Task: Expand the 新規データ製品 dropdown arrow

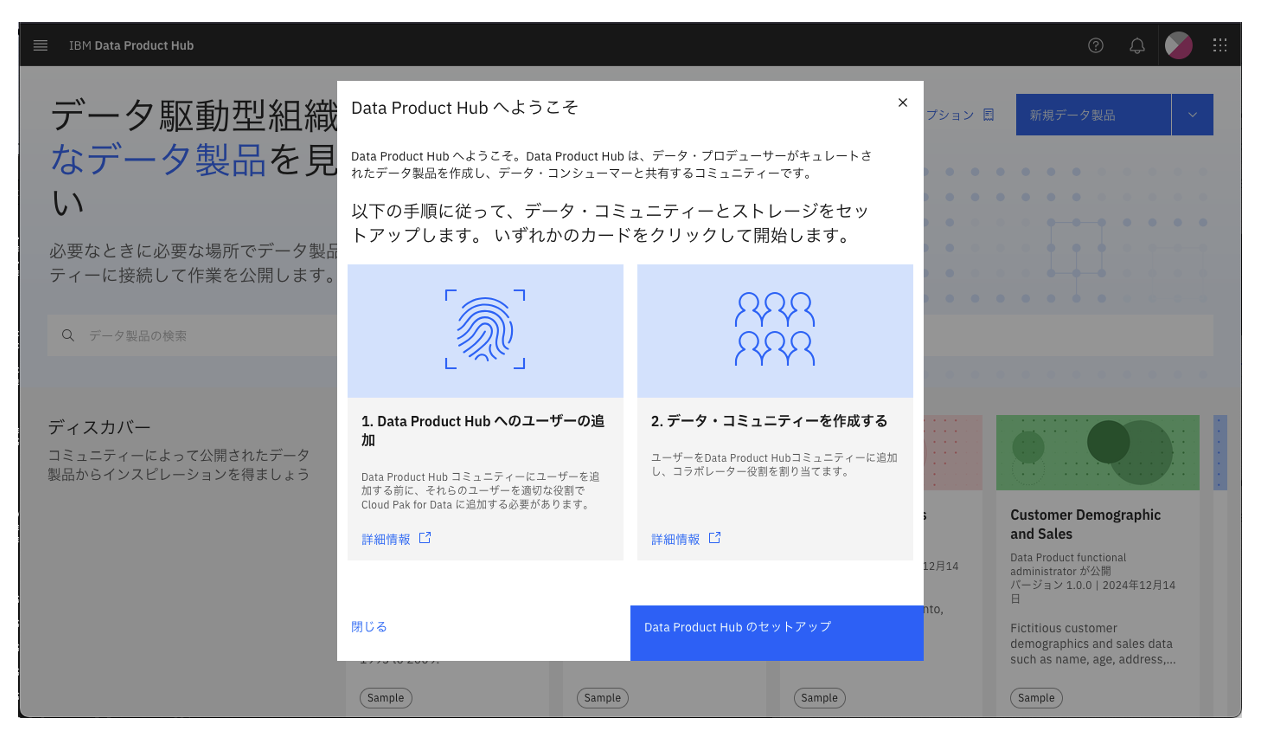Action: tap(1191, 114)
